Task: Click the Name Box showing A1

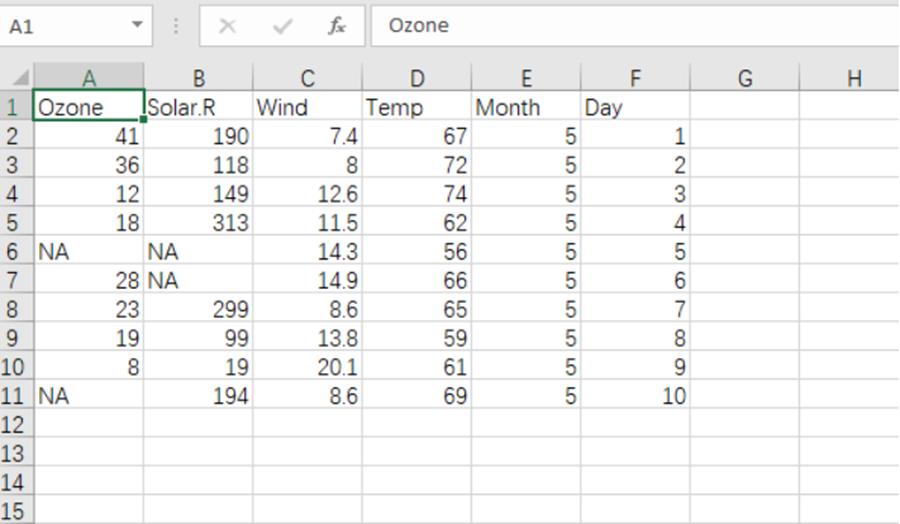Action: pyautogui.click(x=76, y=26)
